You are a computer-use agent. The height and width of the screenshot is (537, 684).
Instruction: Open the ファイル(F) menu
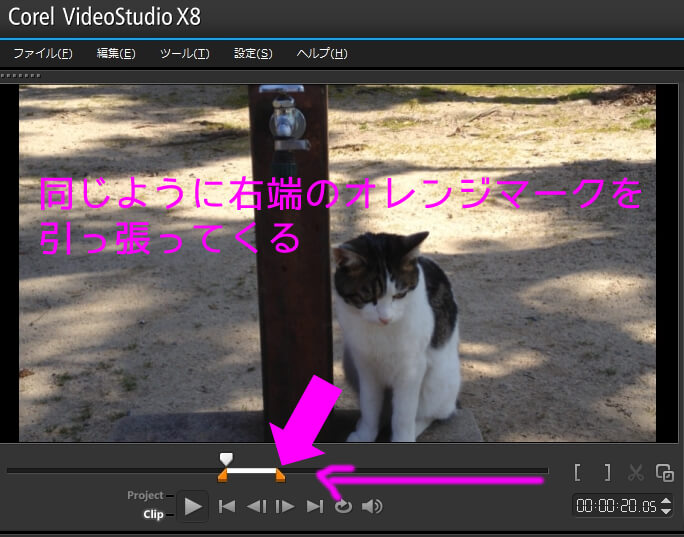click(x=43, y=54)
